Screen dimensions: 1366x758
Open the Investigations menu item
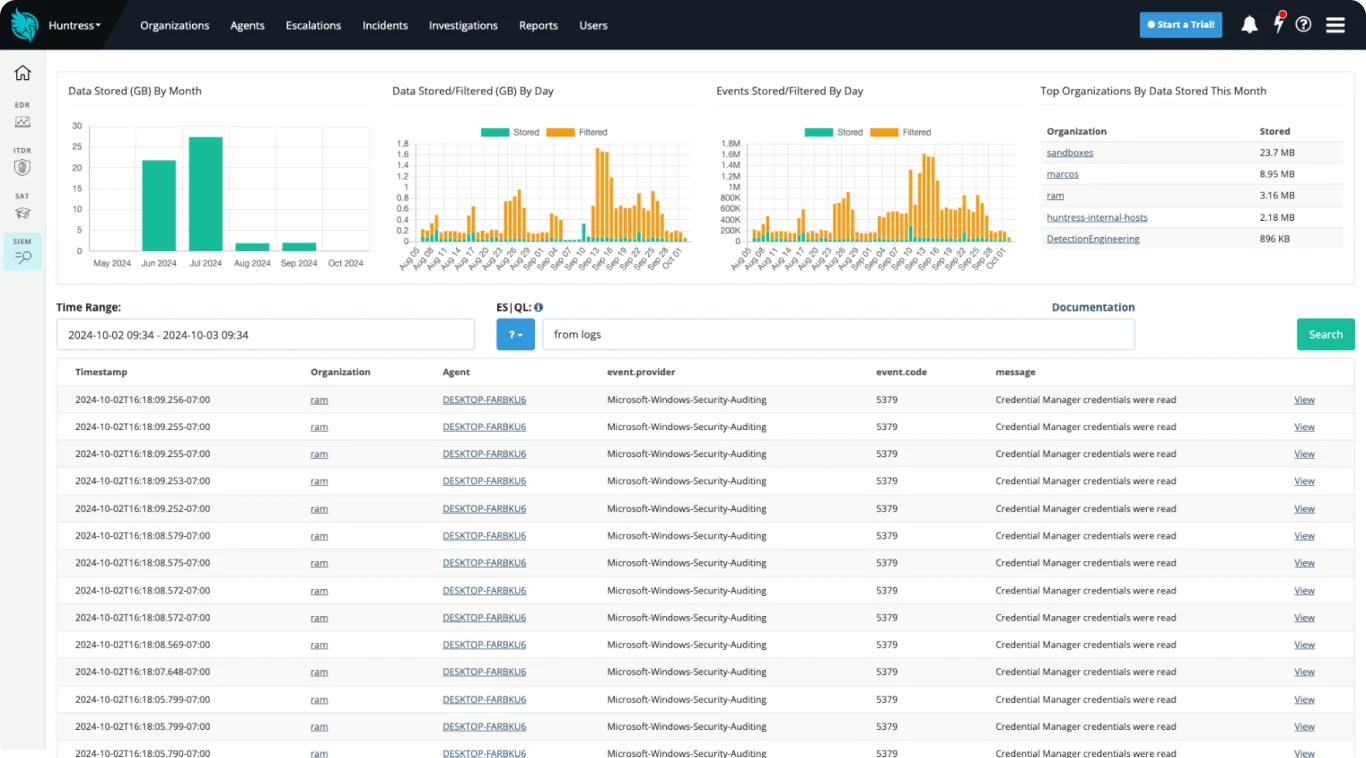[463, 25]
